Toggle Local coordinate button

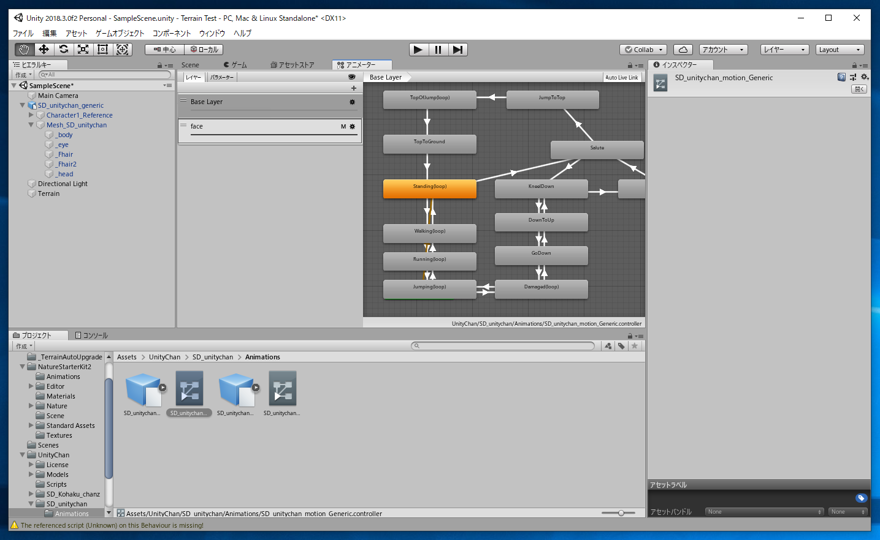click(204, 49)
